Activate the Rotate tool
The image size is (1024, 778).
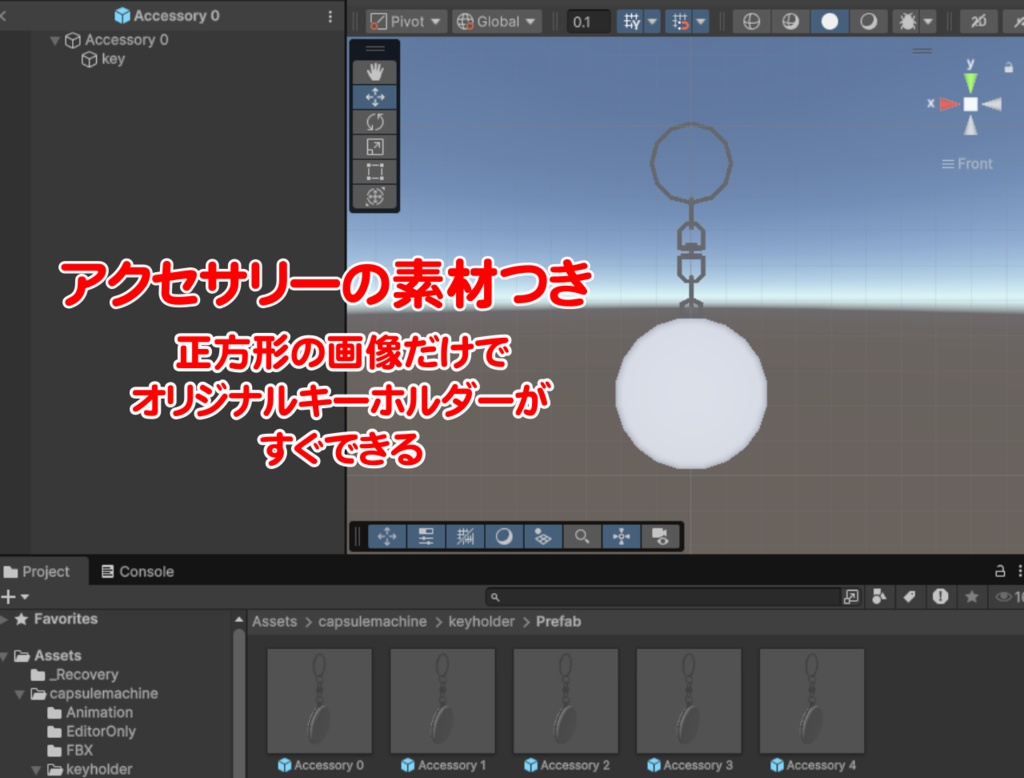[x=377, y=121]
